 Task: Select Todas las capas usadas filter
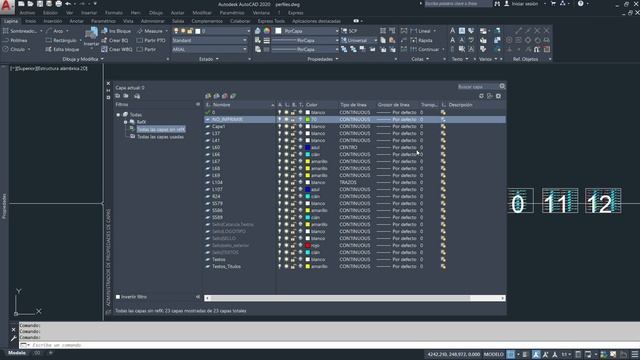click(160, 137)
